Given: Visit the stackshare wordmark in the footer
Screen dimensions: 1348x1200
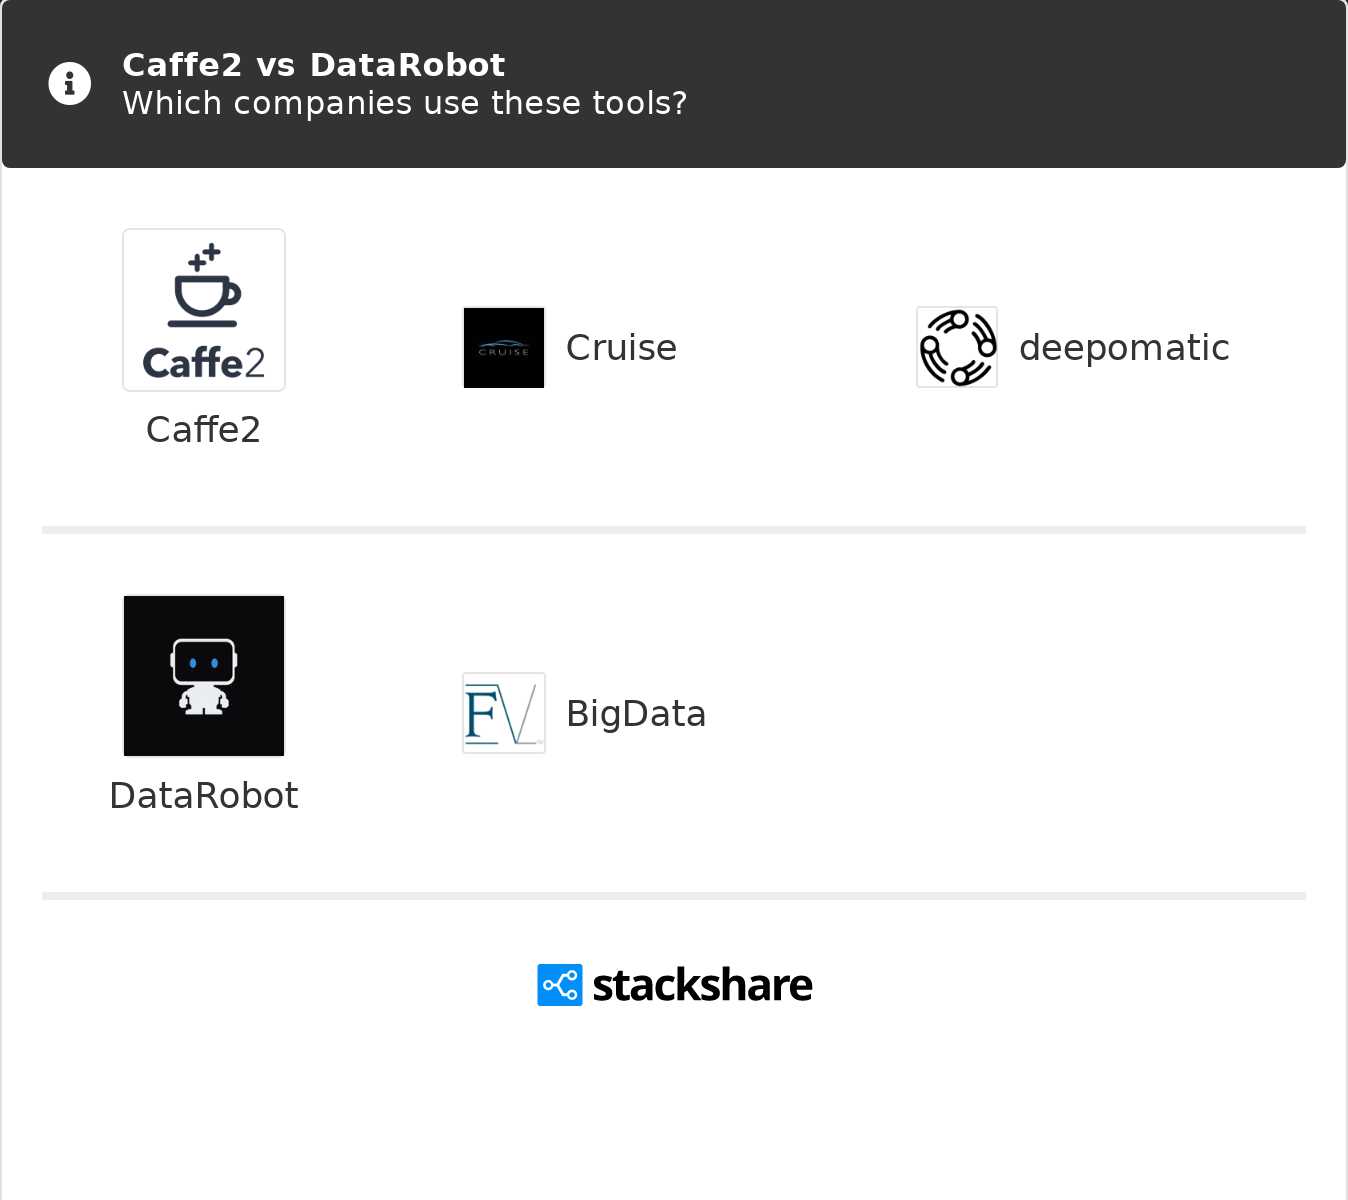Looking at the screenshot, I should 702,985.
